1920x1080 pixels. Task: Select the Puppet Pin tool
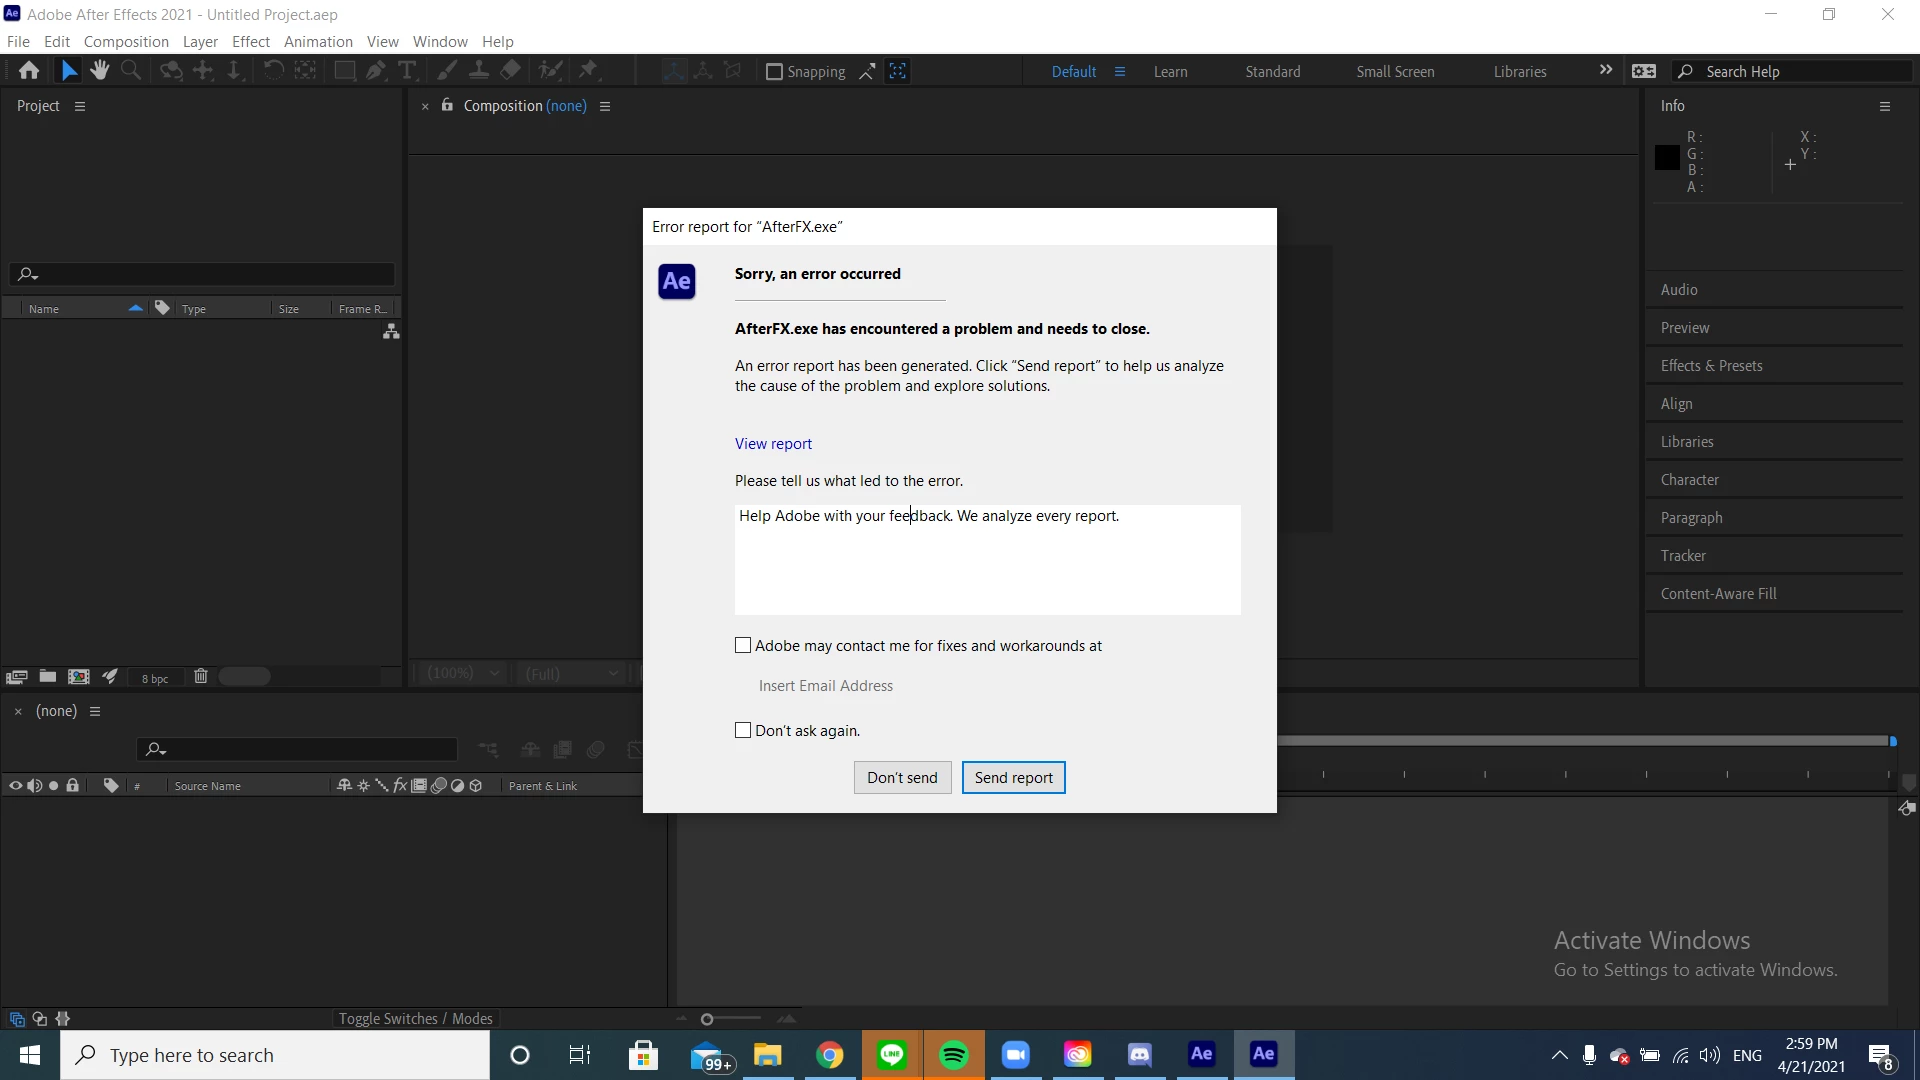pos(588,70)
